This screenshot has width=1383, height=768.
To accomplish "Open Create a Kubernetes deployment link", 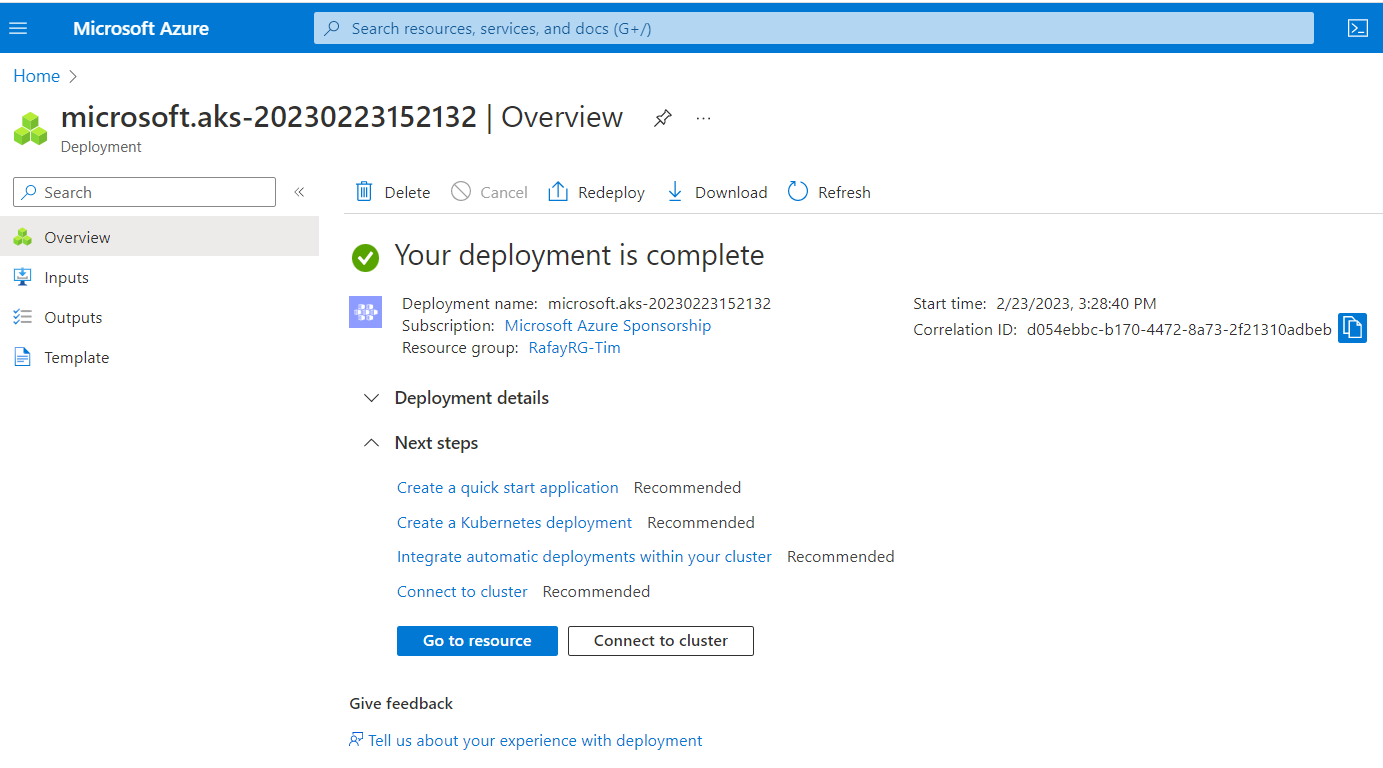I will [x=514, y=523].
